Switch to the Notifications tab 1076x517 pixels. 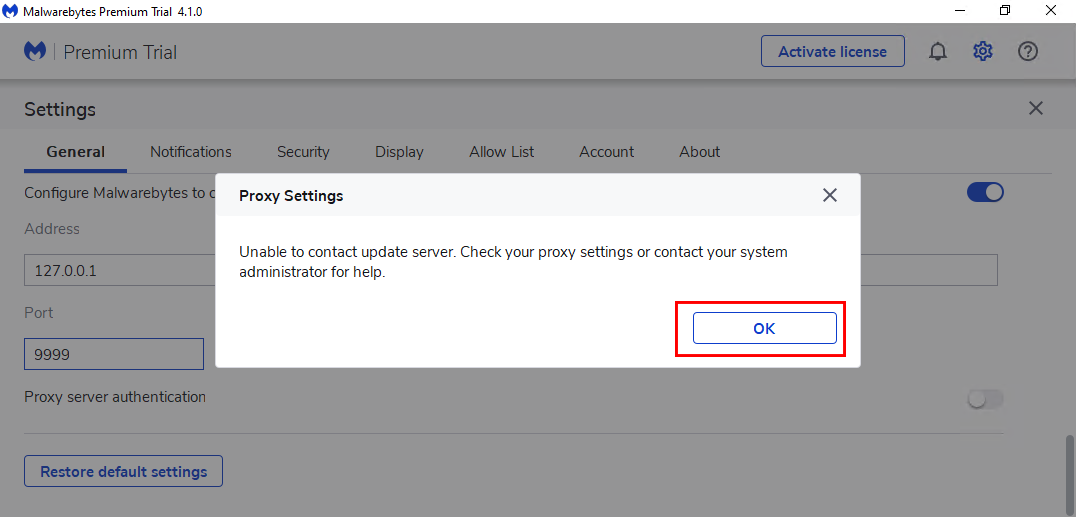(x=190, y=152)
